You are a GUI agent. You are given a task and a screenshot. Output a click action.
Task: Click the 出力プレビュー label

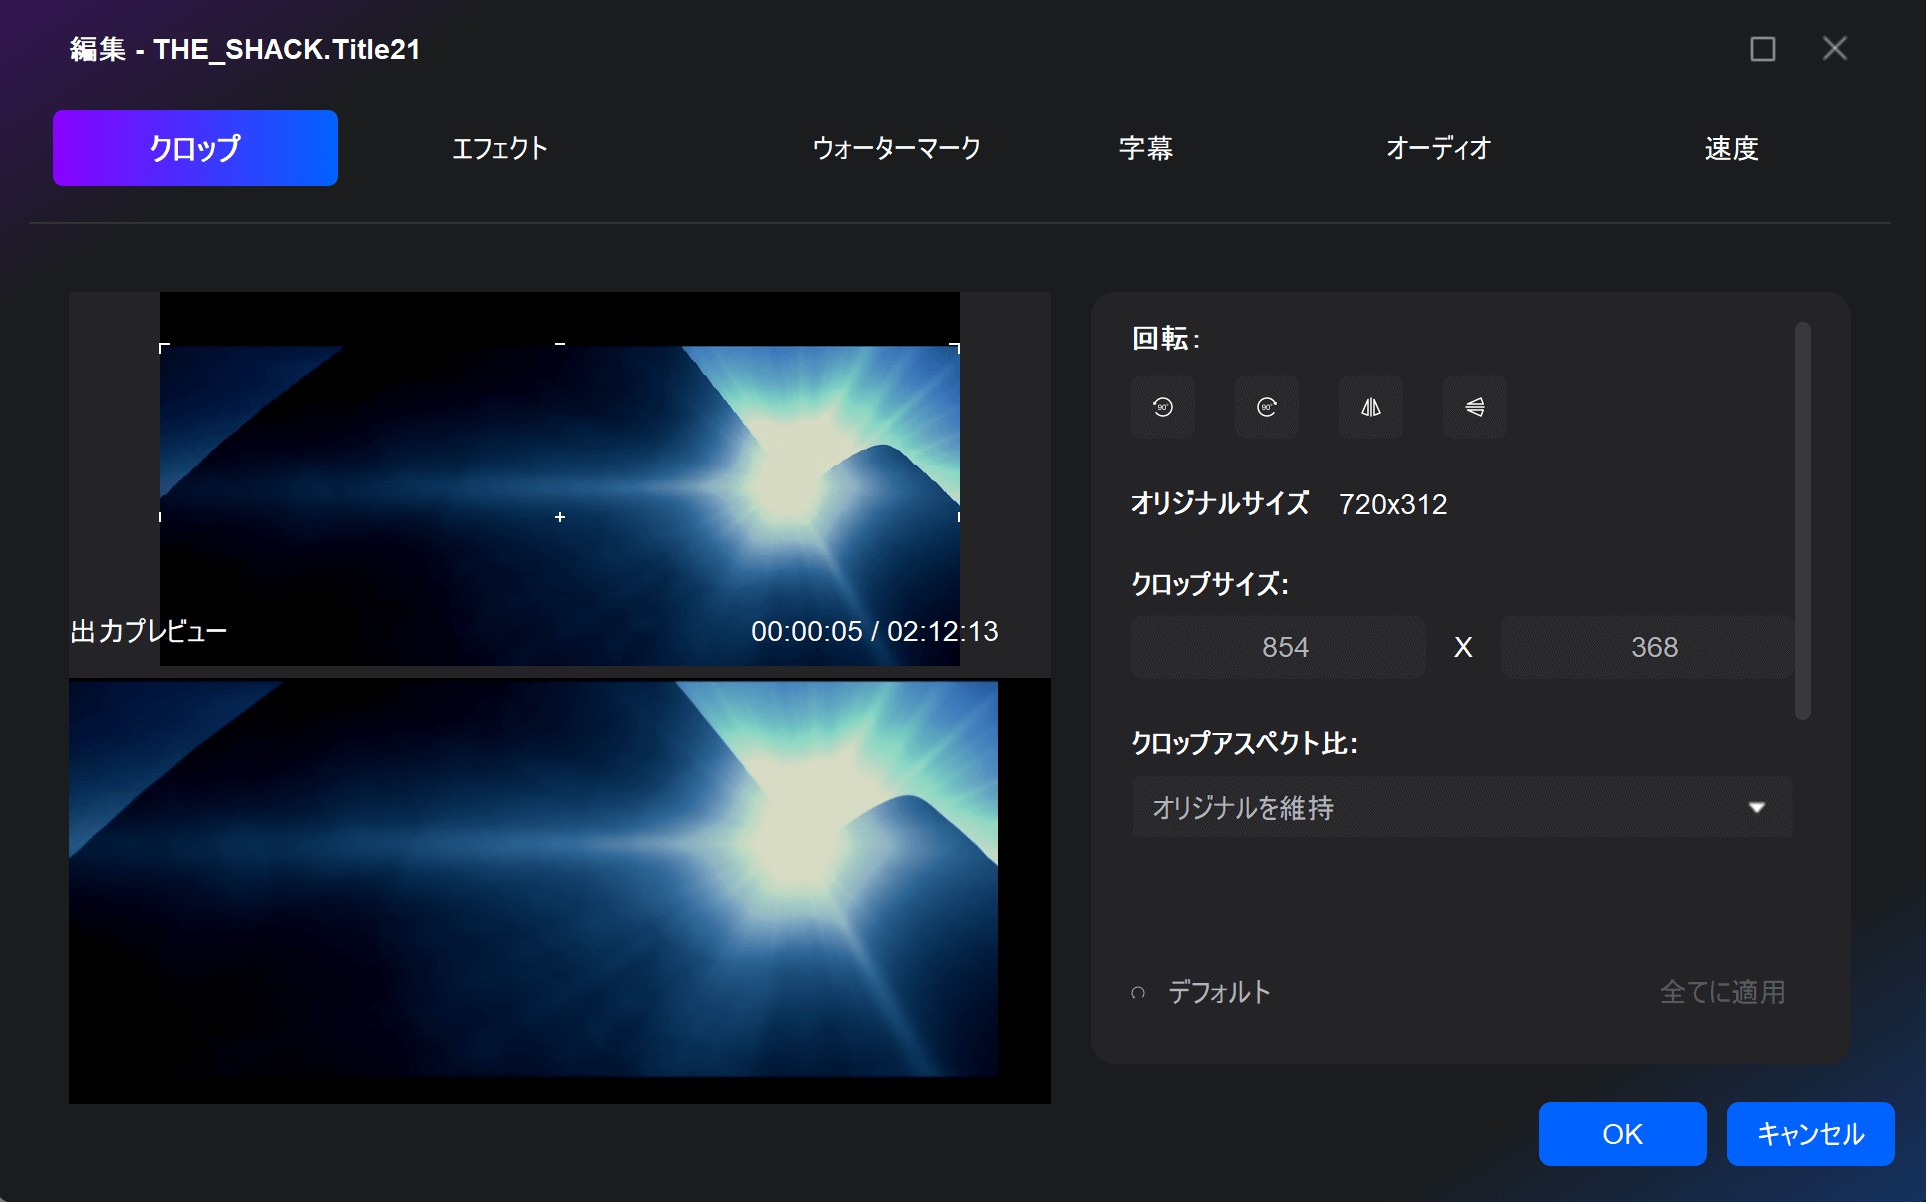tap(149, 631)
